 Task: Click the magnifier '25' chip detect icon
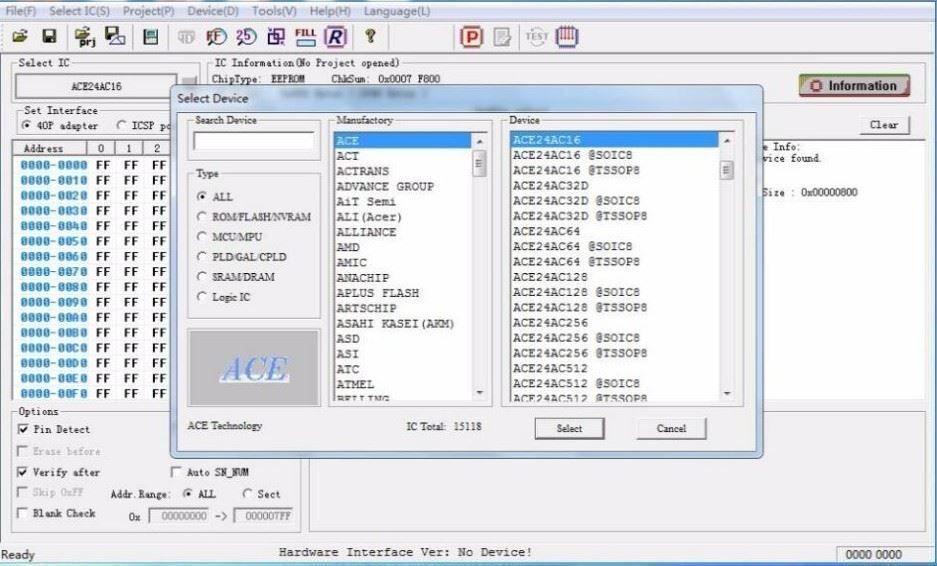[246, 37]
